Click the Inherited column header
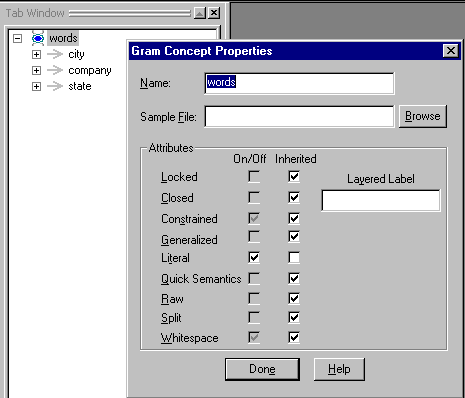 click(296, 159)
